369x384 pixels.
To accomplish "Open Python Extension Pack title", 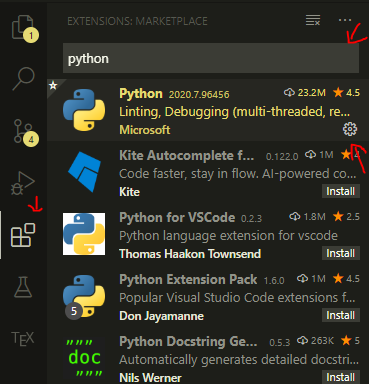I will pyautogui.click(x=188, y=280).
